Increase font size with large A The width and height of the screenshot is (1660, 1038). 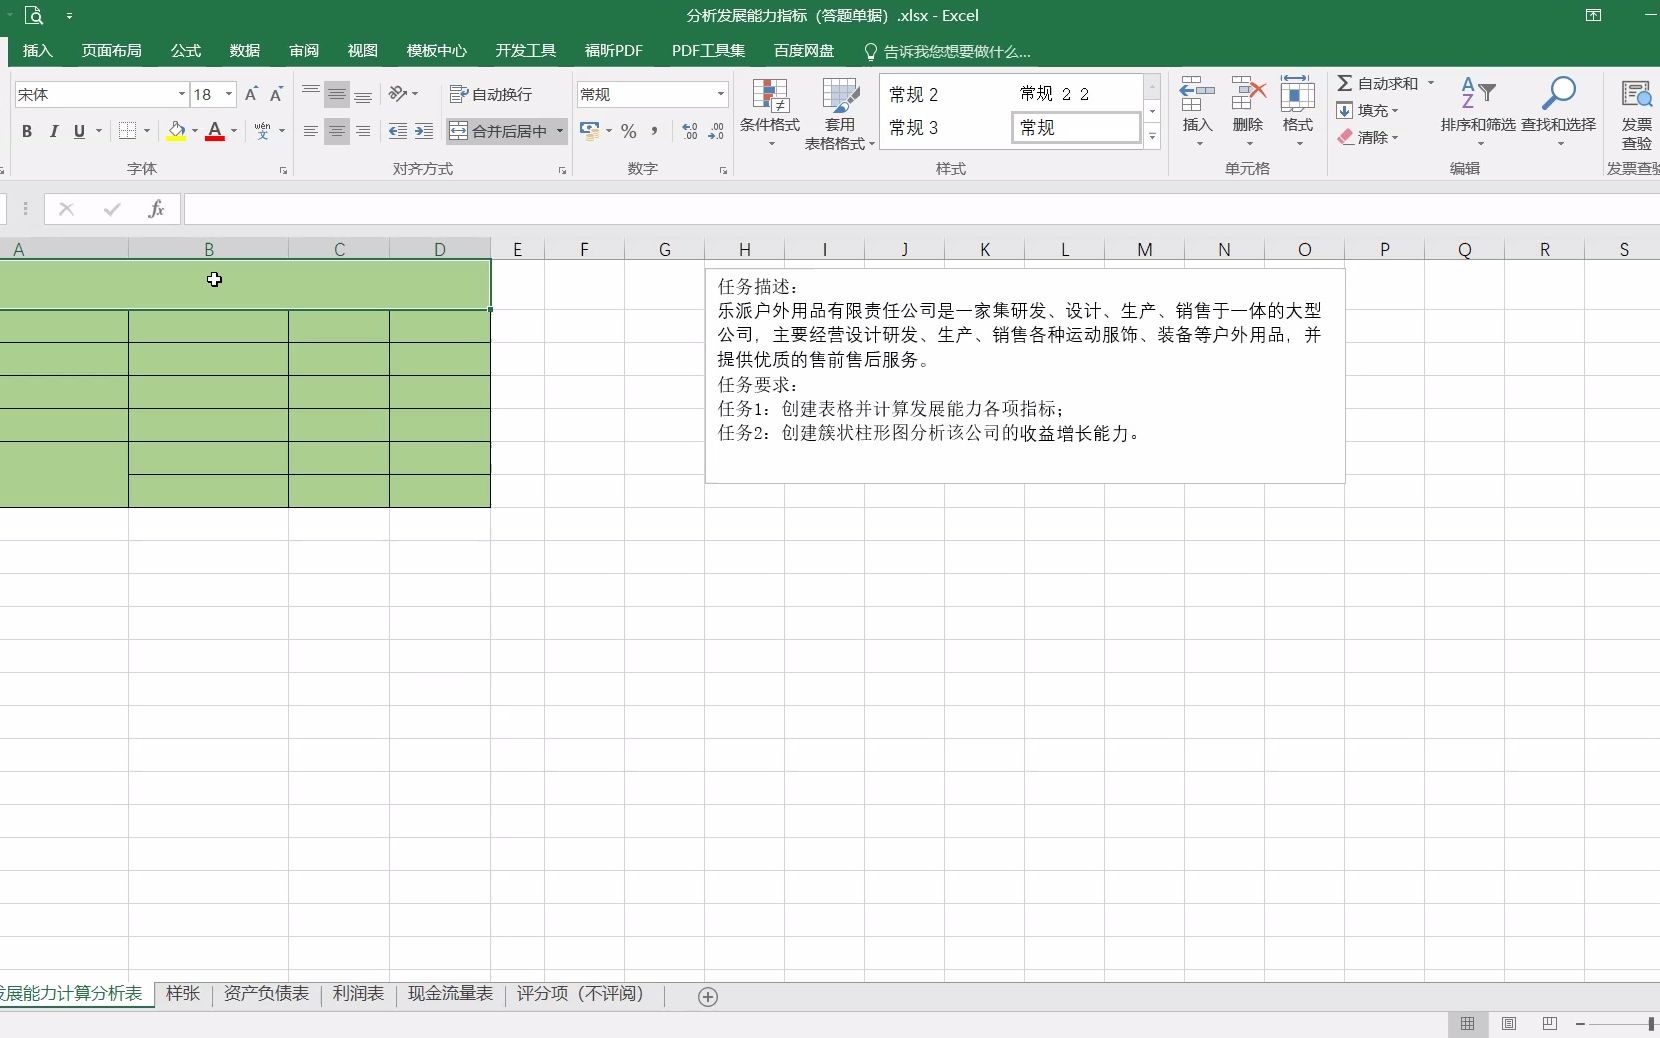(x=251, y=94)
